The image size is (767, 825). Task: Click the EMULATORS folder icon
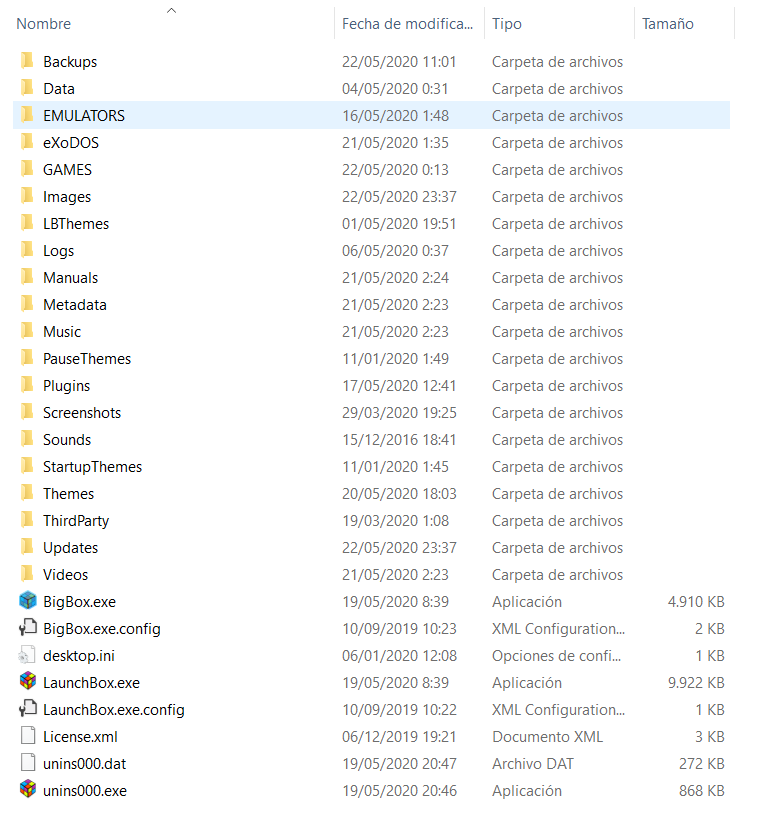tap(27, 114)
